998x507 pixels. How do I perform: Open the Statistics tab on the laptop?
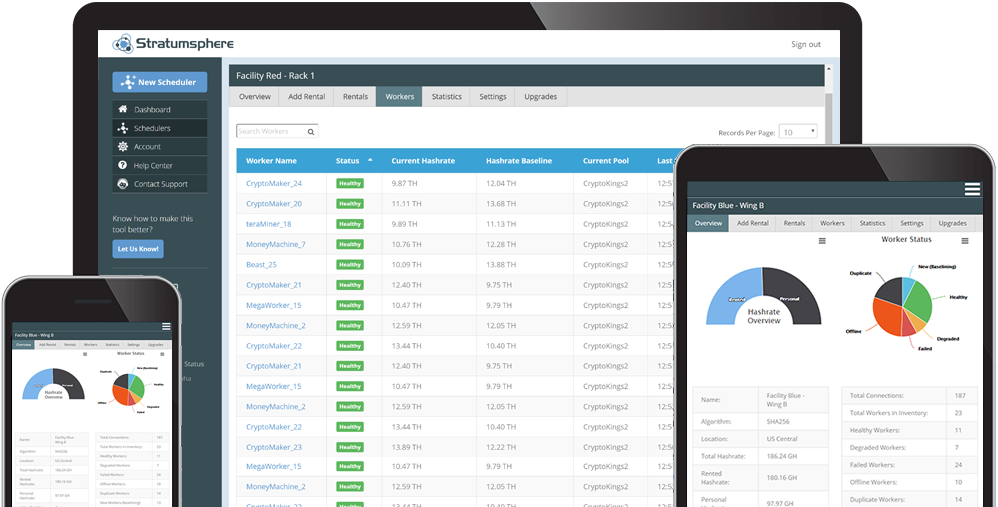coord(447,97)
